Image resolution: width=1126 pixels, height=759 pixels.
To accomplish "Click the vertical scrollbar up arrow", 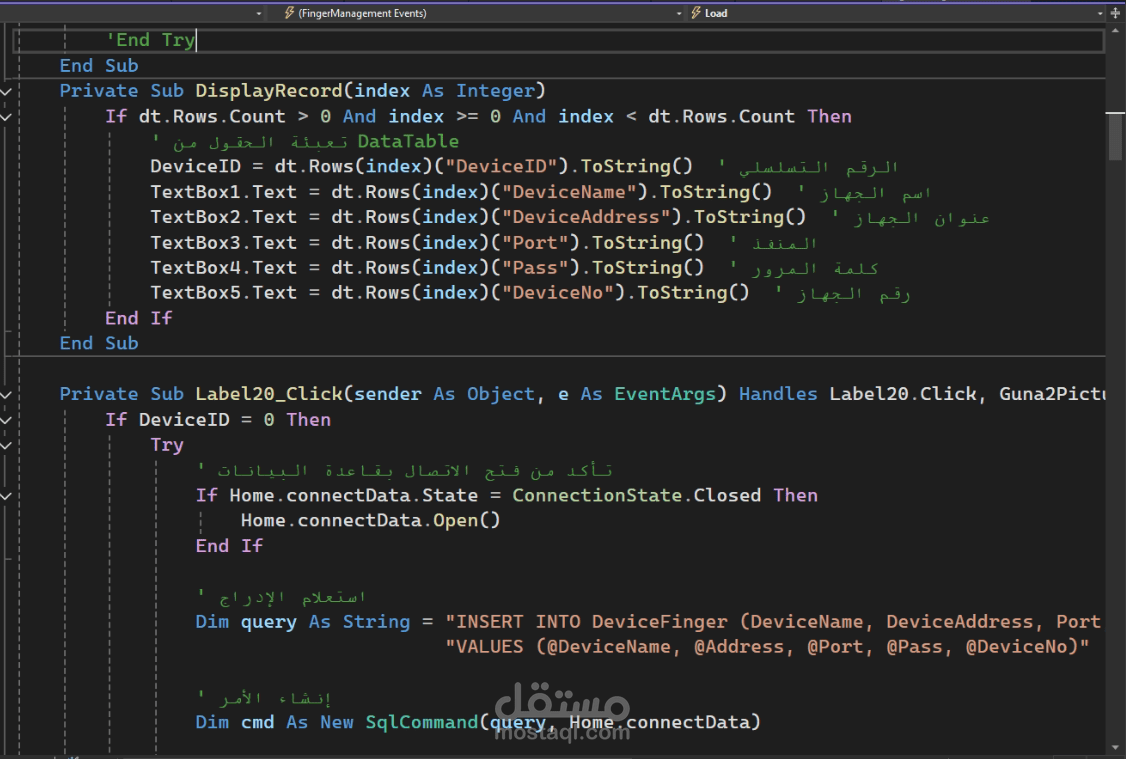I will point(1115,31).
